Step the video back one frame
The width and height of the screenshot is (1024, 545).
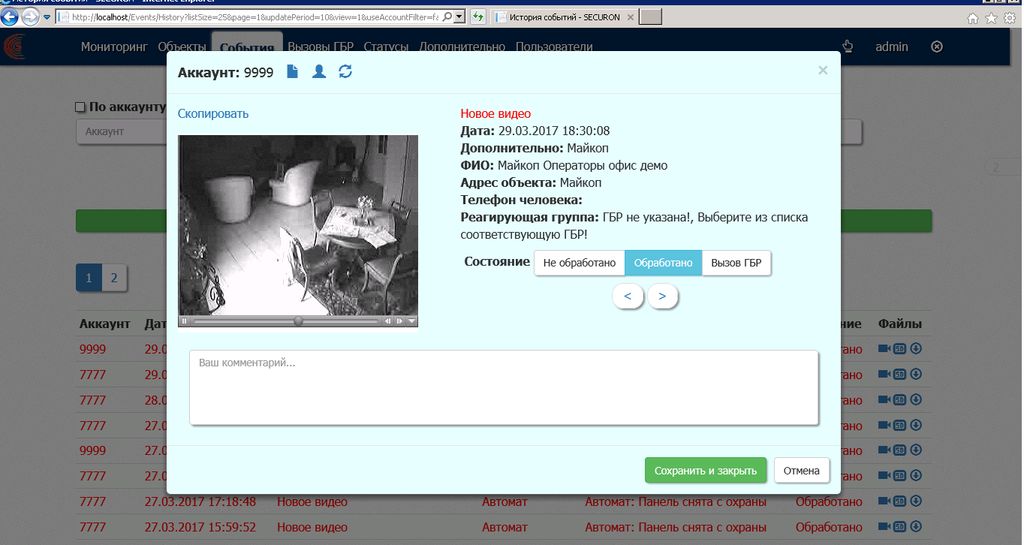click(x=388, y=321)
